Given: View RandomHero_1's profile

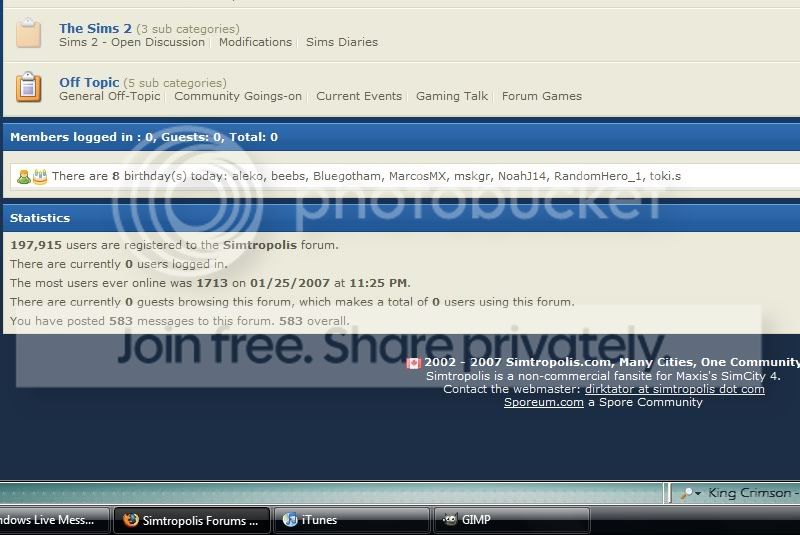Looking at the screenshot, I should click(x=597, y=176).
